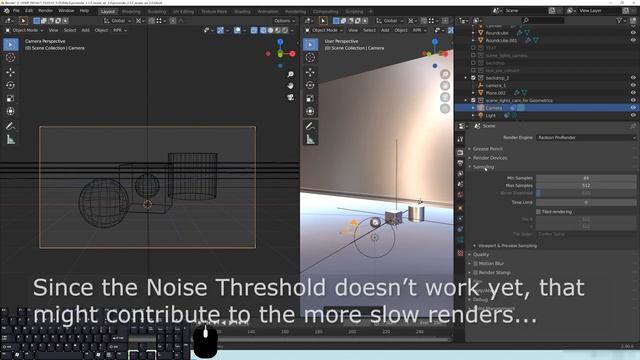Image resolution: width=640 pixels, height=360 pixels.
Task: Hide the Camera object via eye icon
Action: click(x=633, y=108)
